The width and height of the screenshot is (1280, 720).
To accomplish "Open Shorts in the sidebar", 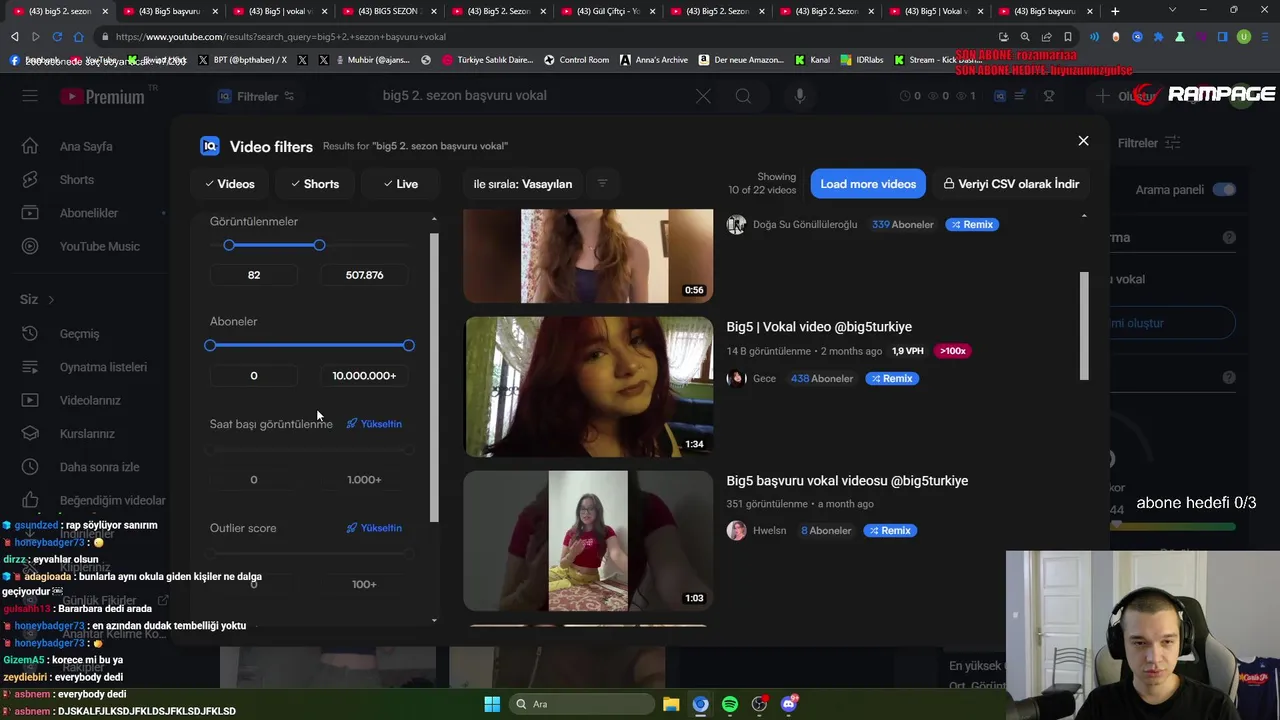I will pyautogui.click(x=76, y=180).
